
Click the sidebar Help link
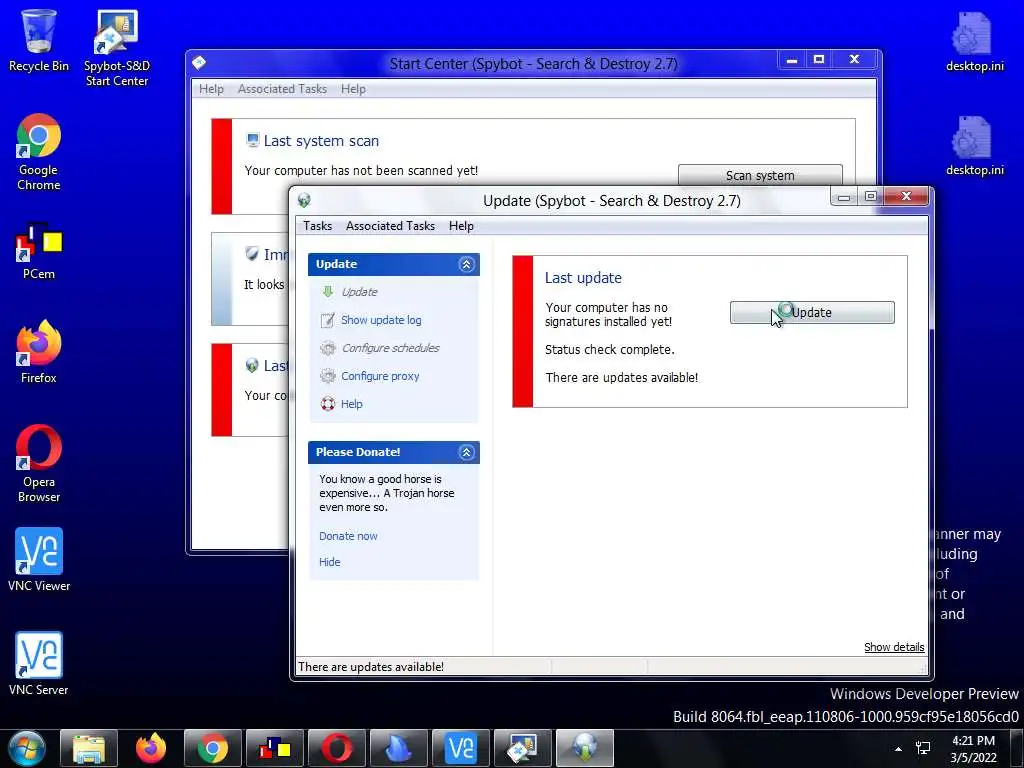[x=351, y=404]
